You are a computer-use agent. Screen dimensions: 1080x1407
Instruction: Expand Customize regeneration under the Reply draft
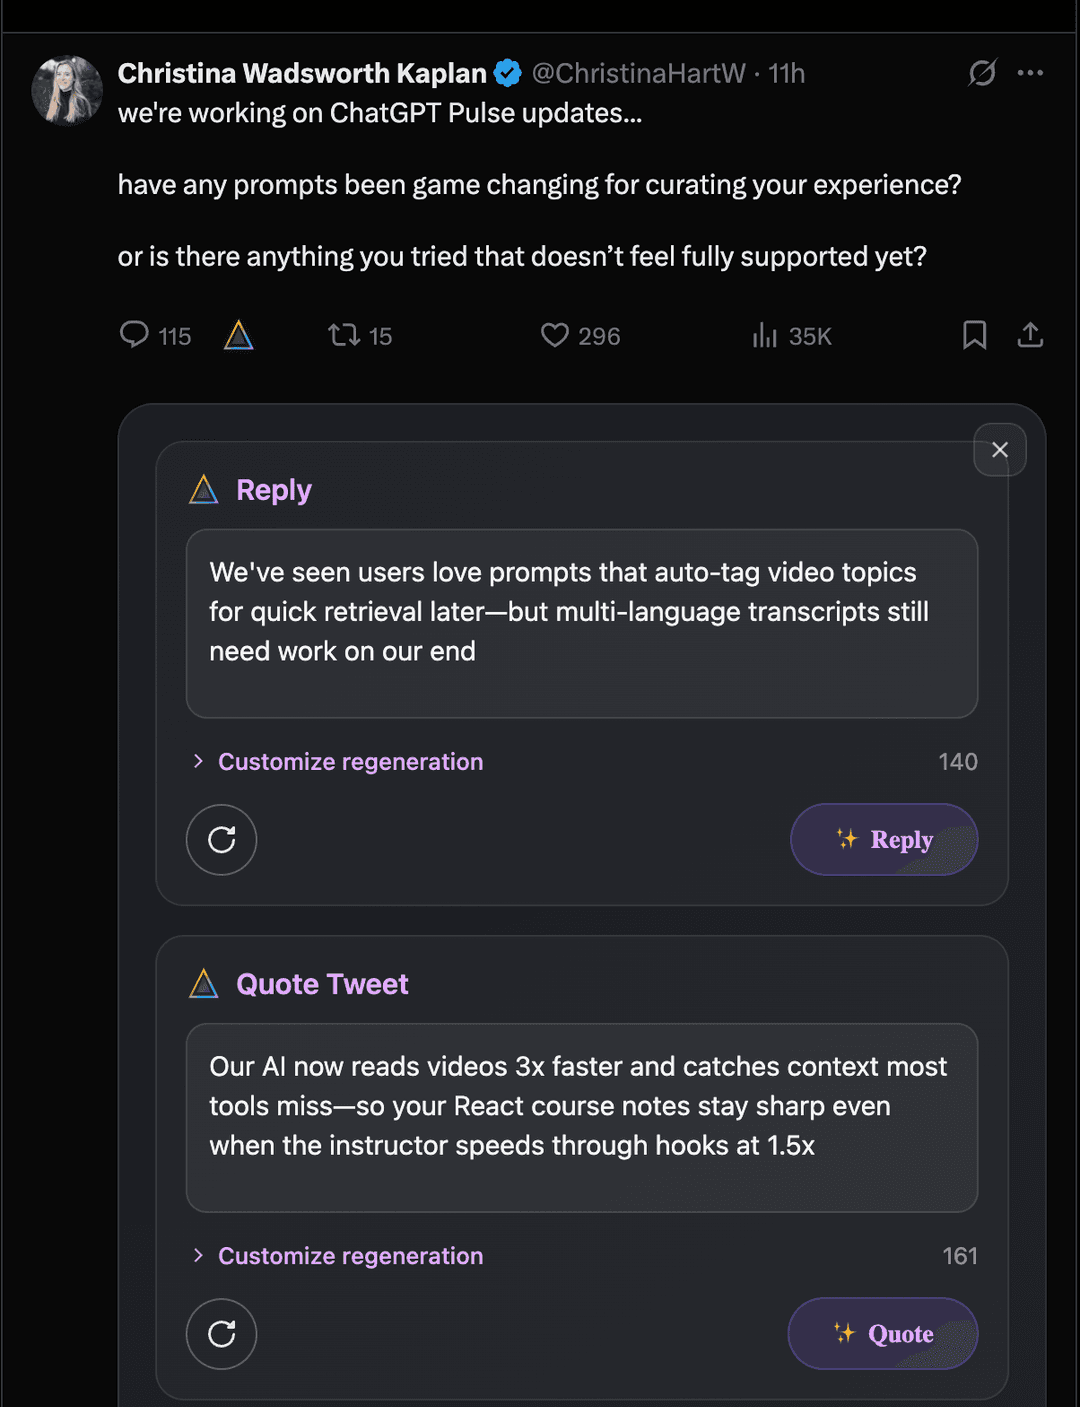coord(350,761)
